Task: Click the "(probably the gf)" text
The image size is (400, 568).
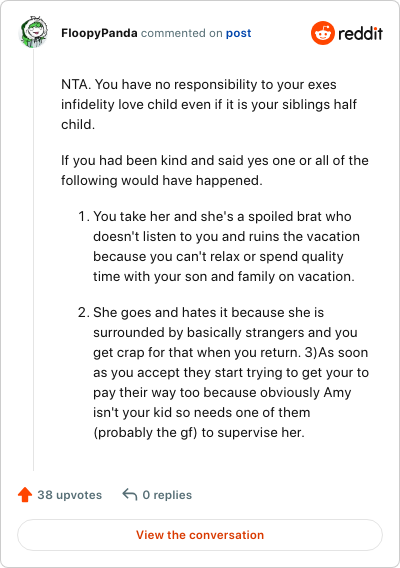Action: pyautogui.click(x=145, y=433)
